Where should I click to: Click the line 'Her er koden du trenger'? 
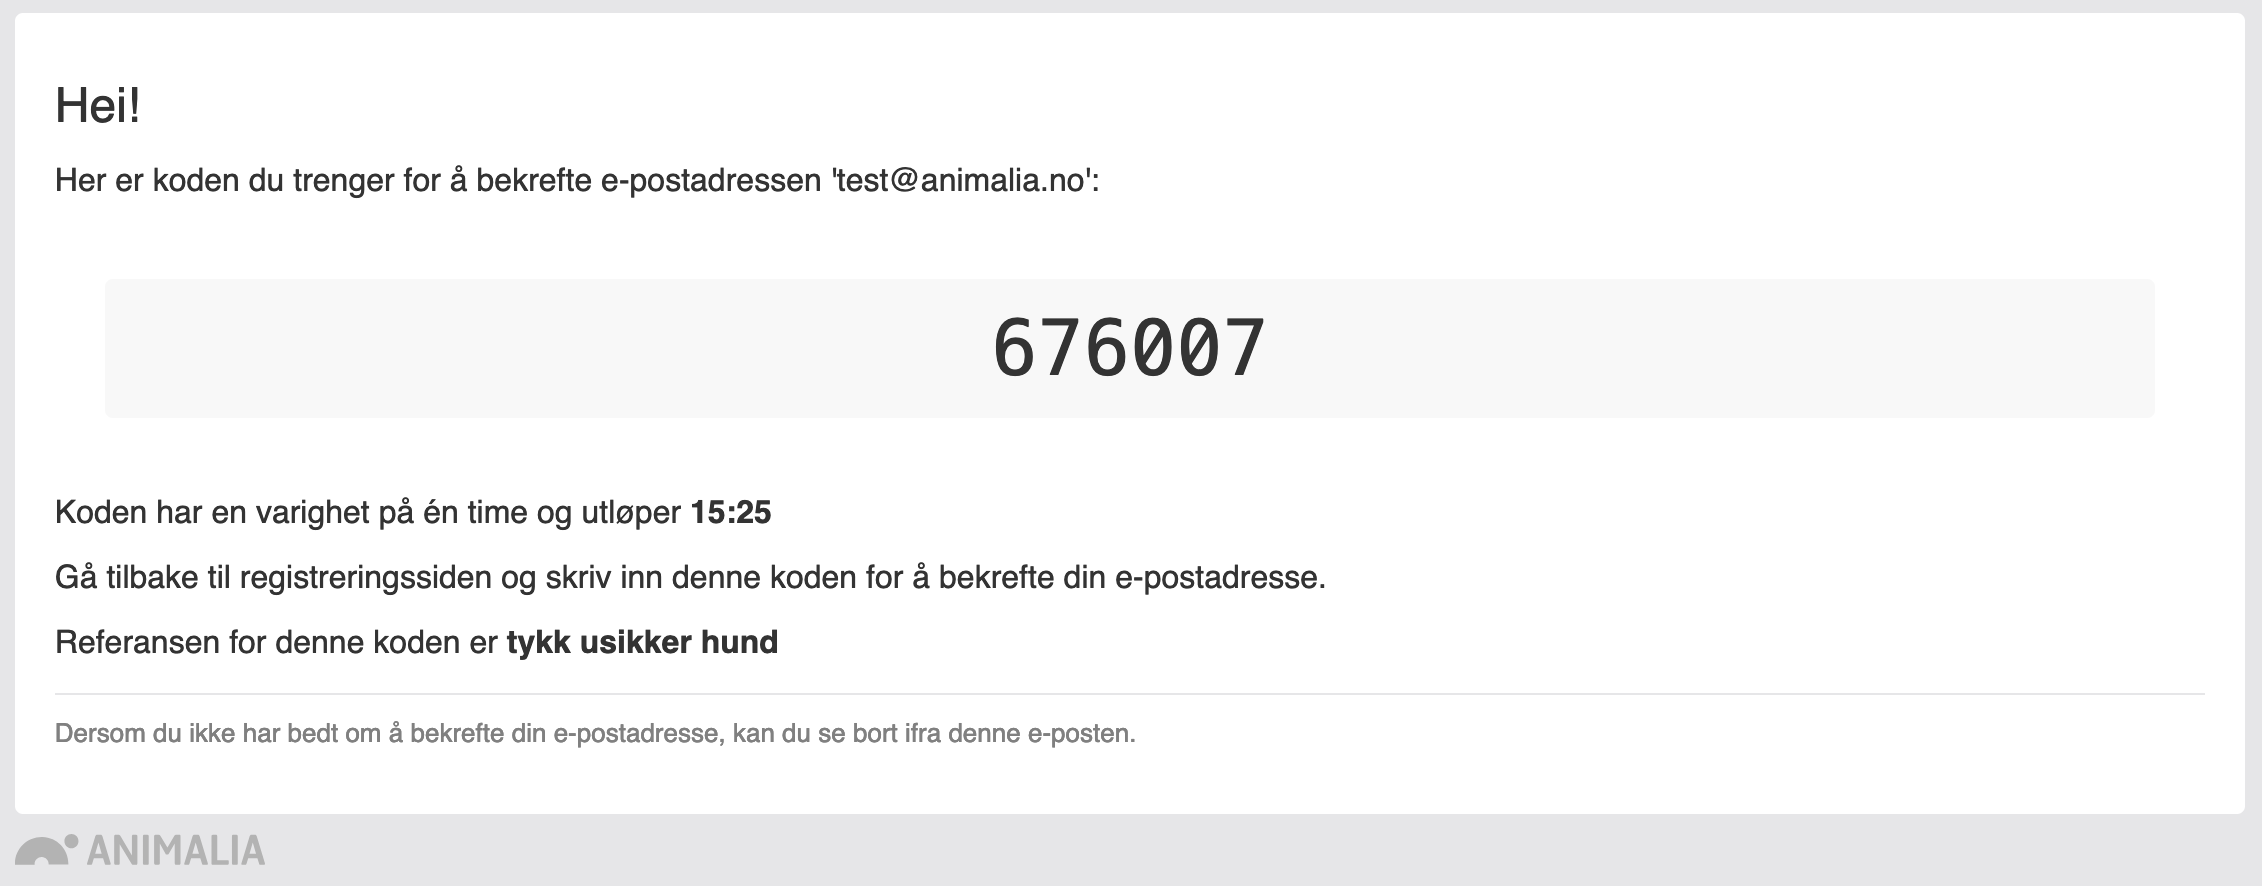577,181
